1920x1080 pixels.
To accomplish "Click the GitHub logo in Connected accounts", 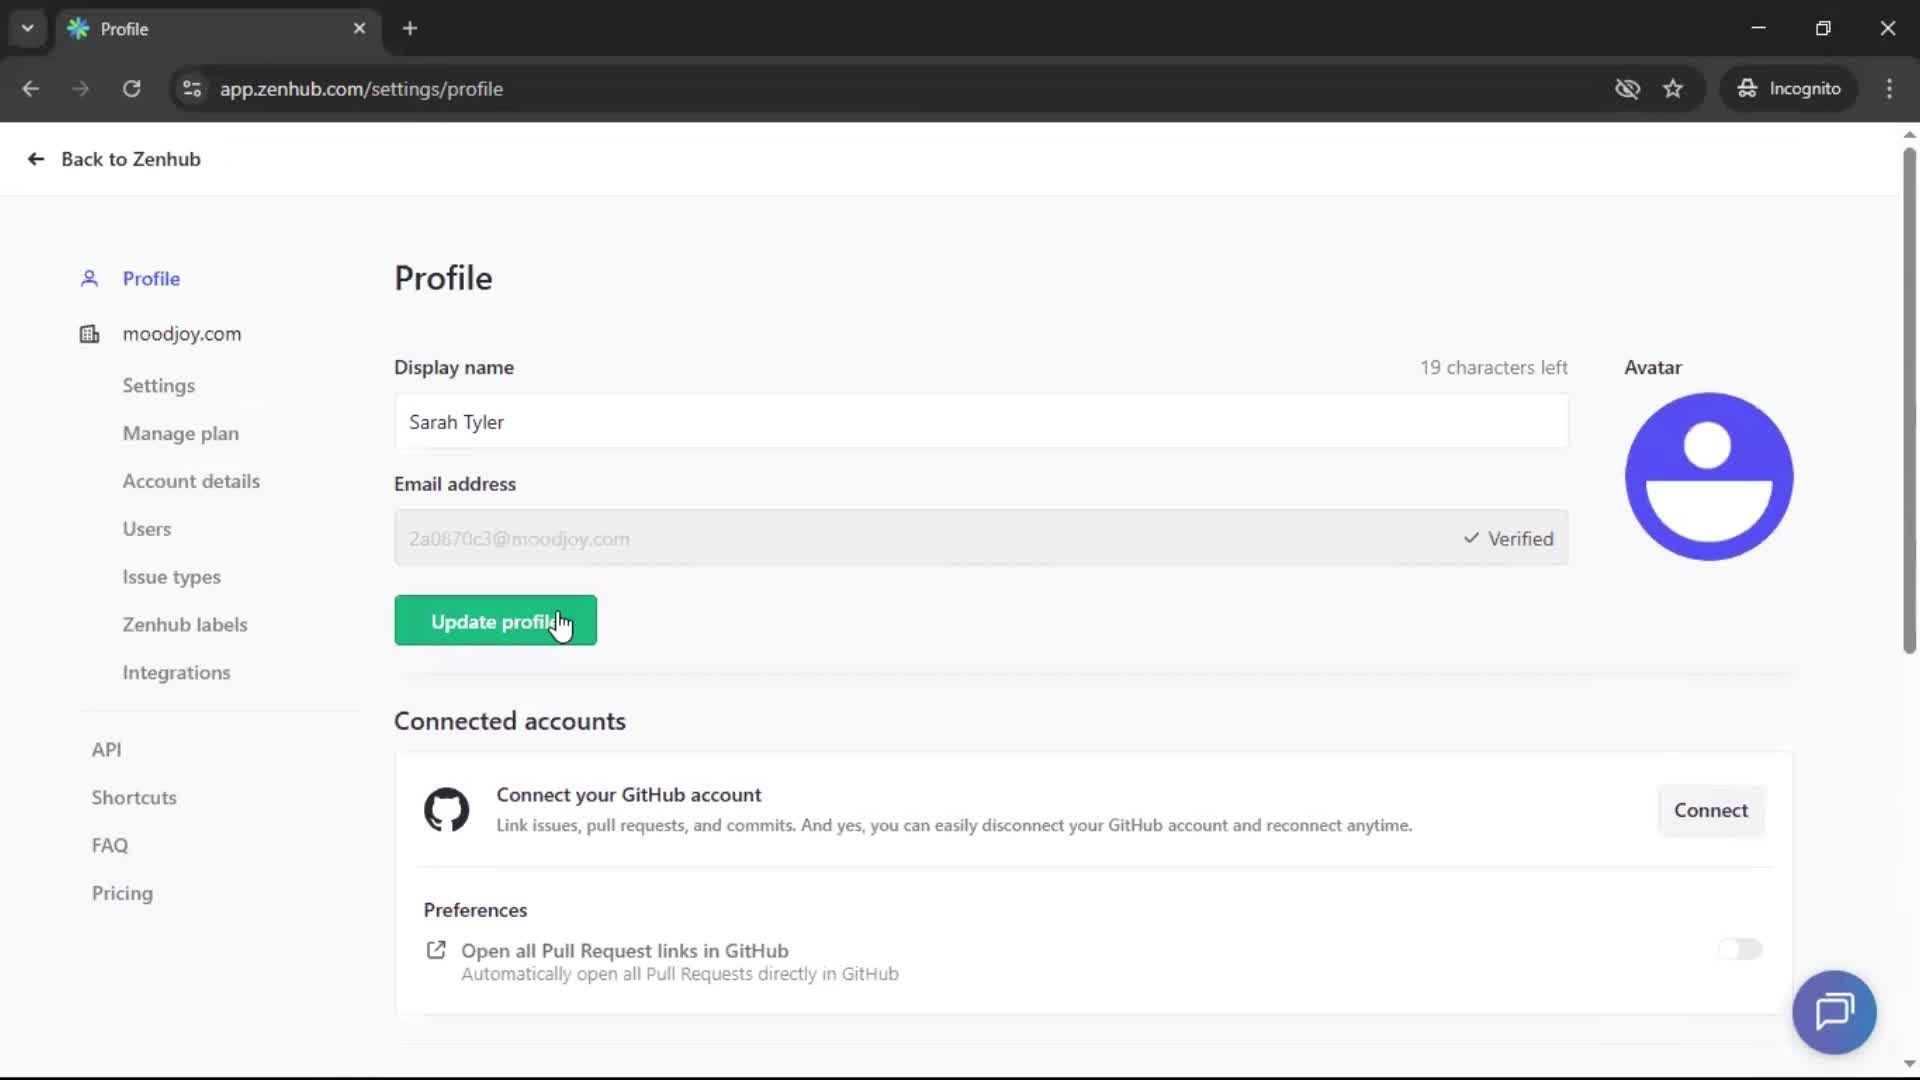I will 447,810.
